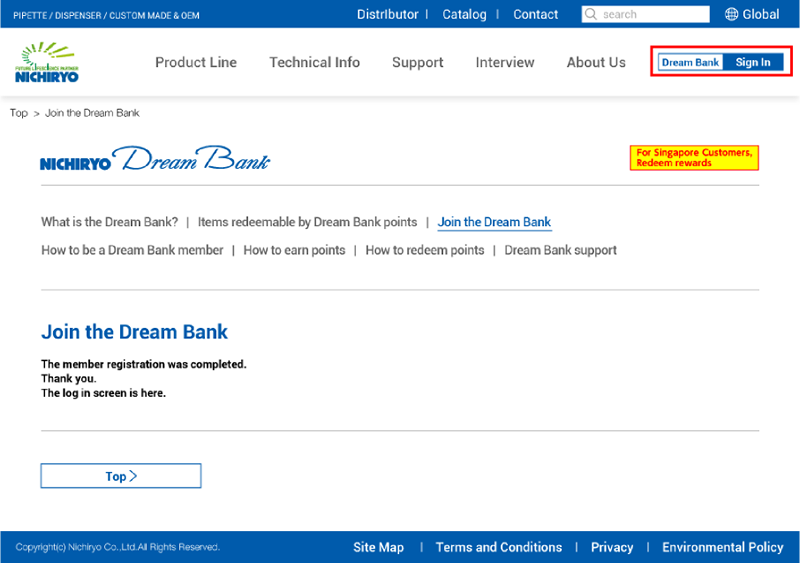
Task: Click The log in screen is here text
Action: 103,393
